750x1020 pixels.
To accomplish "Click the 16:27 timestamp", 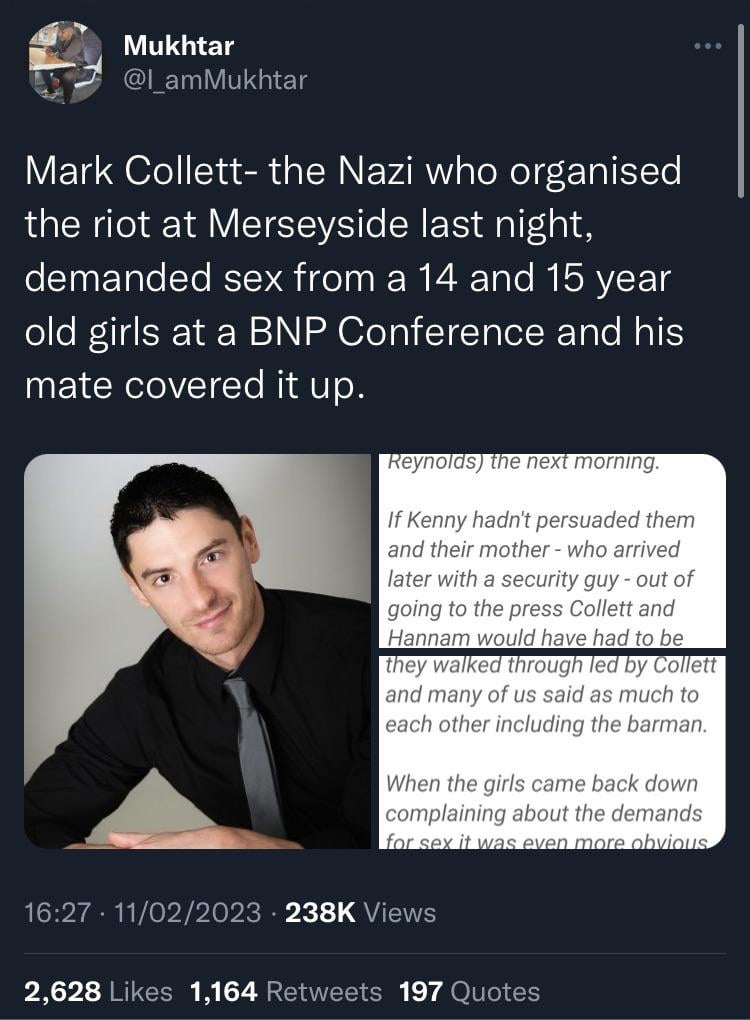I will 57,912.
